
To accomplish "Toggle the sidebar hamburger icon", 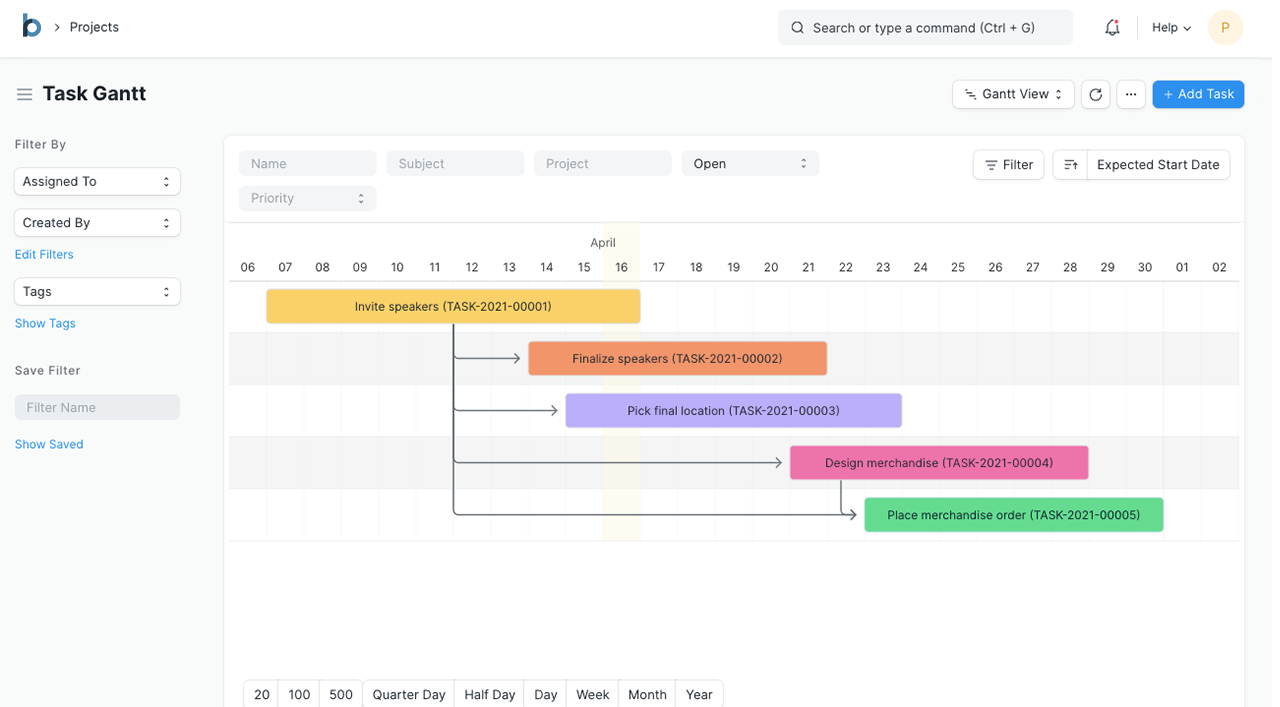I will click(x=24, y=94).
